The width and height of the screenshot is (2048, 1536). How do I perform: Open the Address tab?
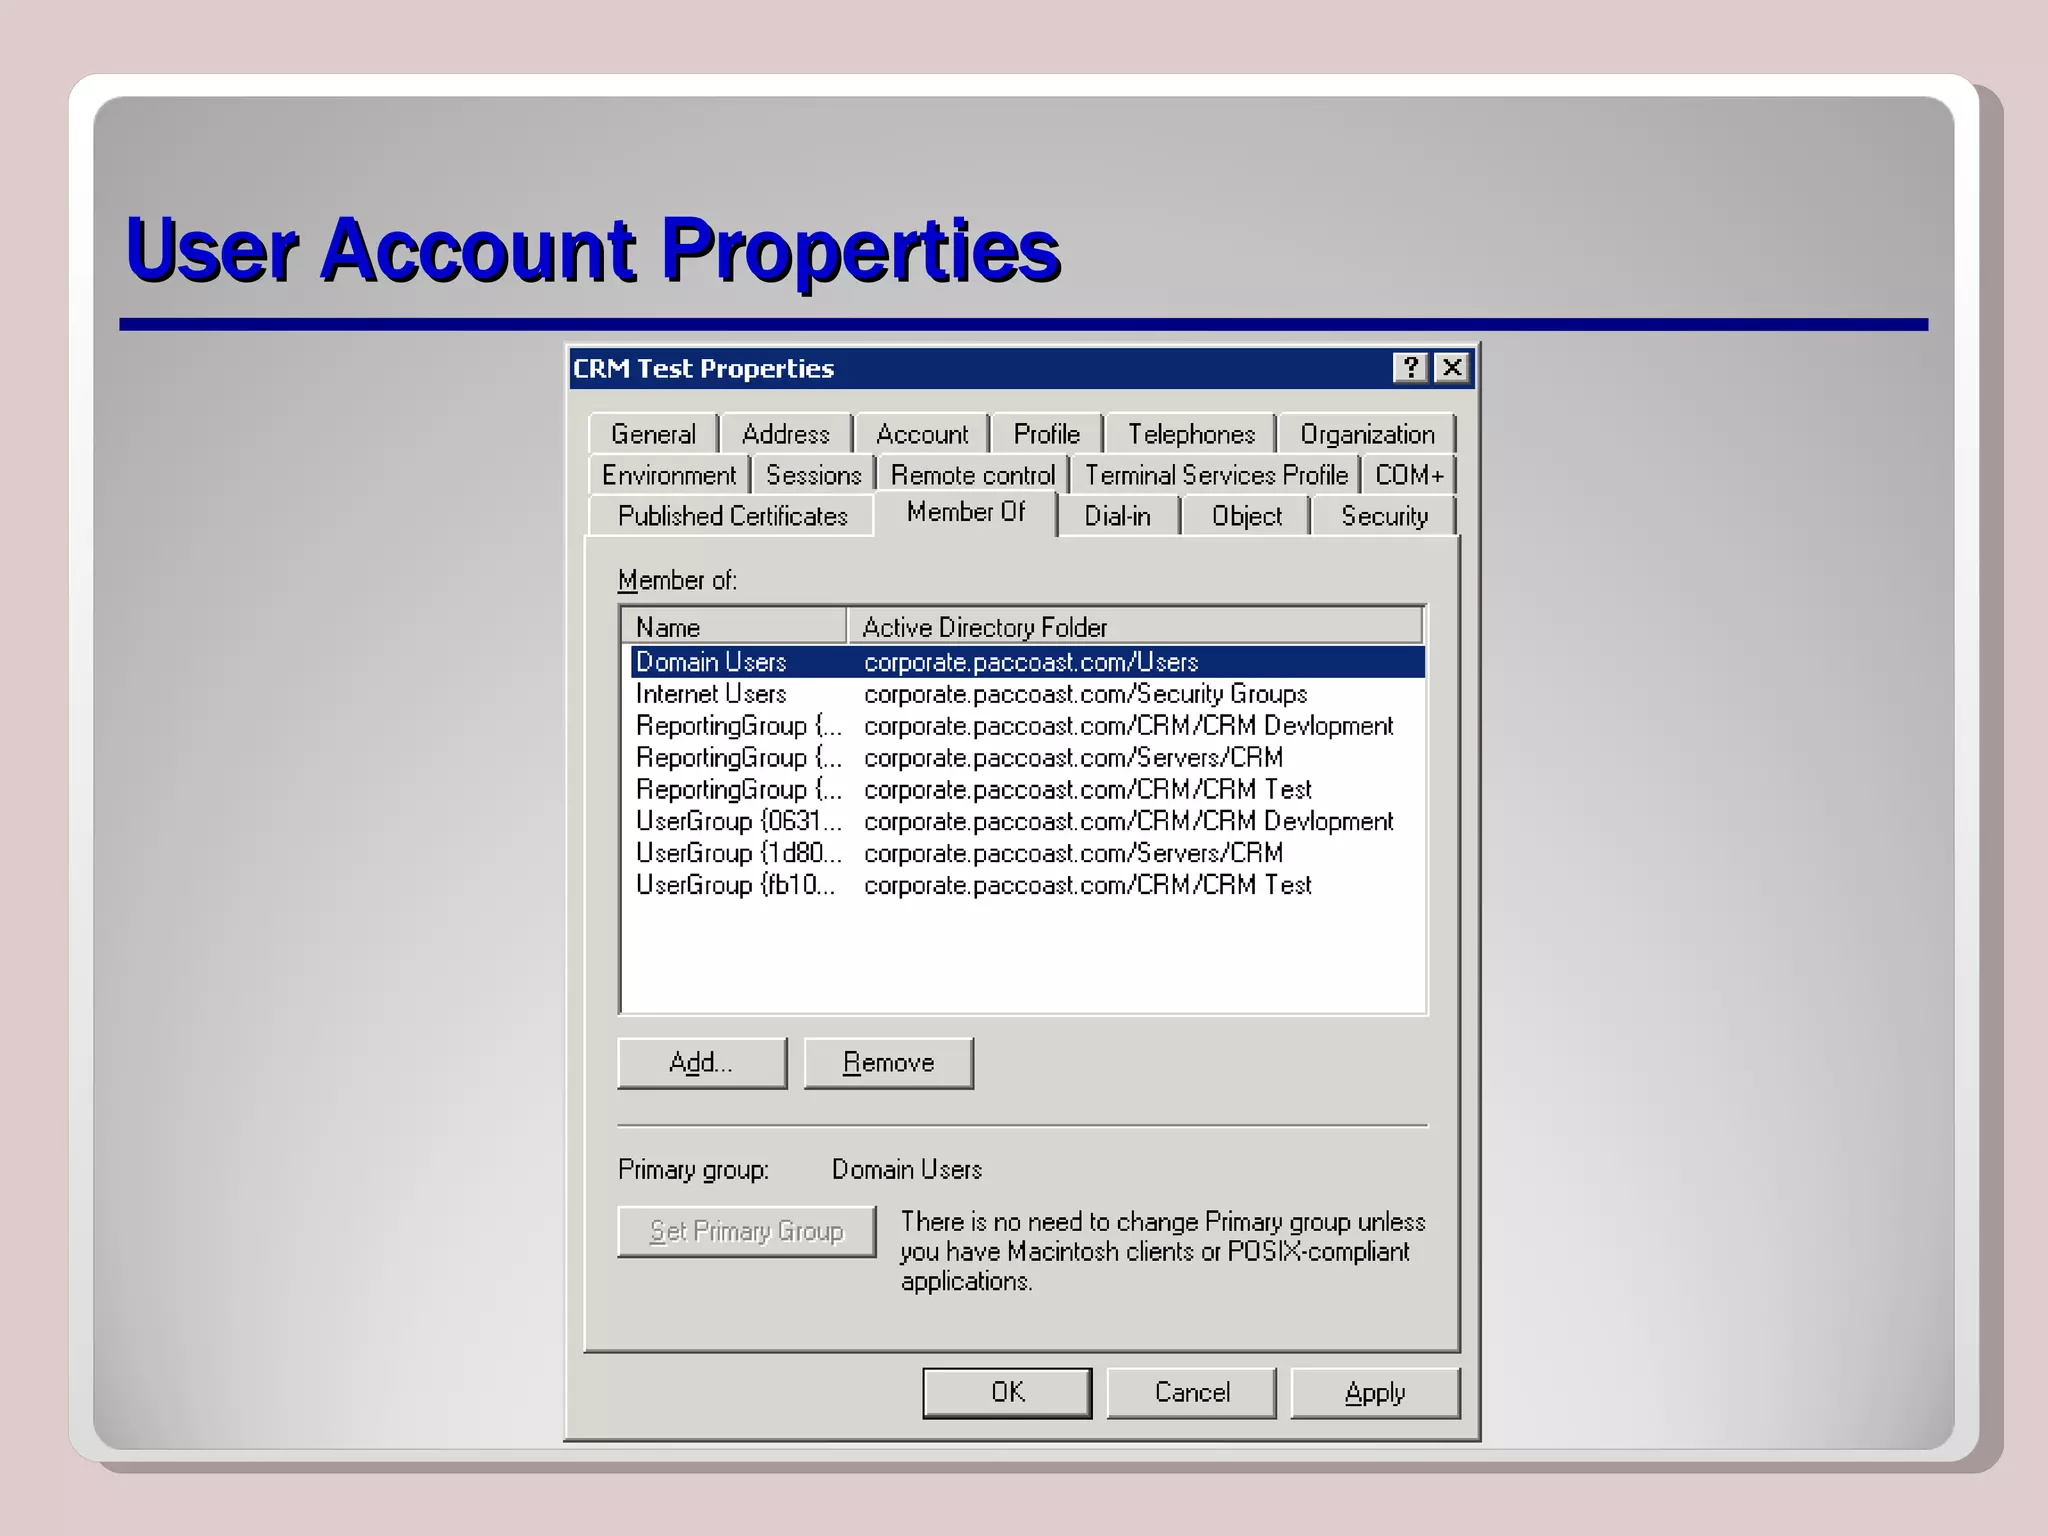click(x=786, y=434)
